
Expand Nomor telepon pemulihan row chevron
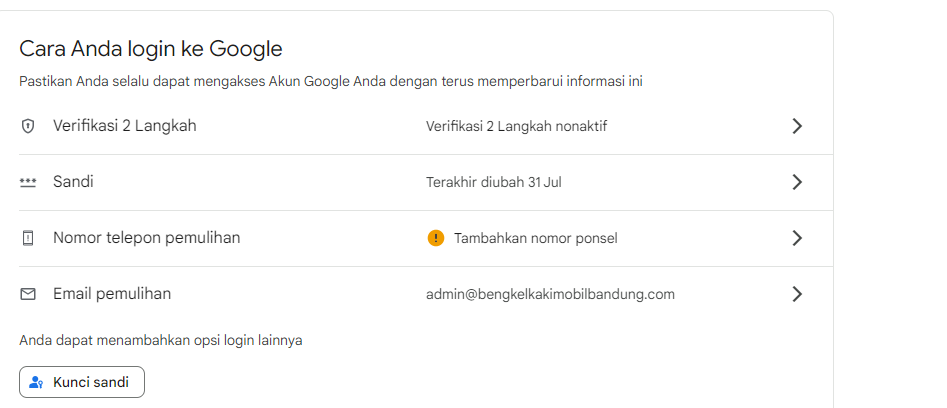pos(797,238)
